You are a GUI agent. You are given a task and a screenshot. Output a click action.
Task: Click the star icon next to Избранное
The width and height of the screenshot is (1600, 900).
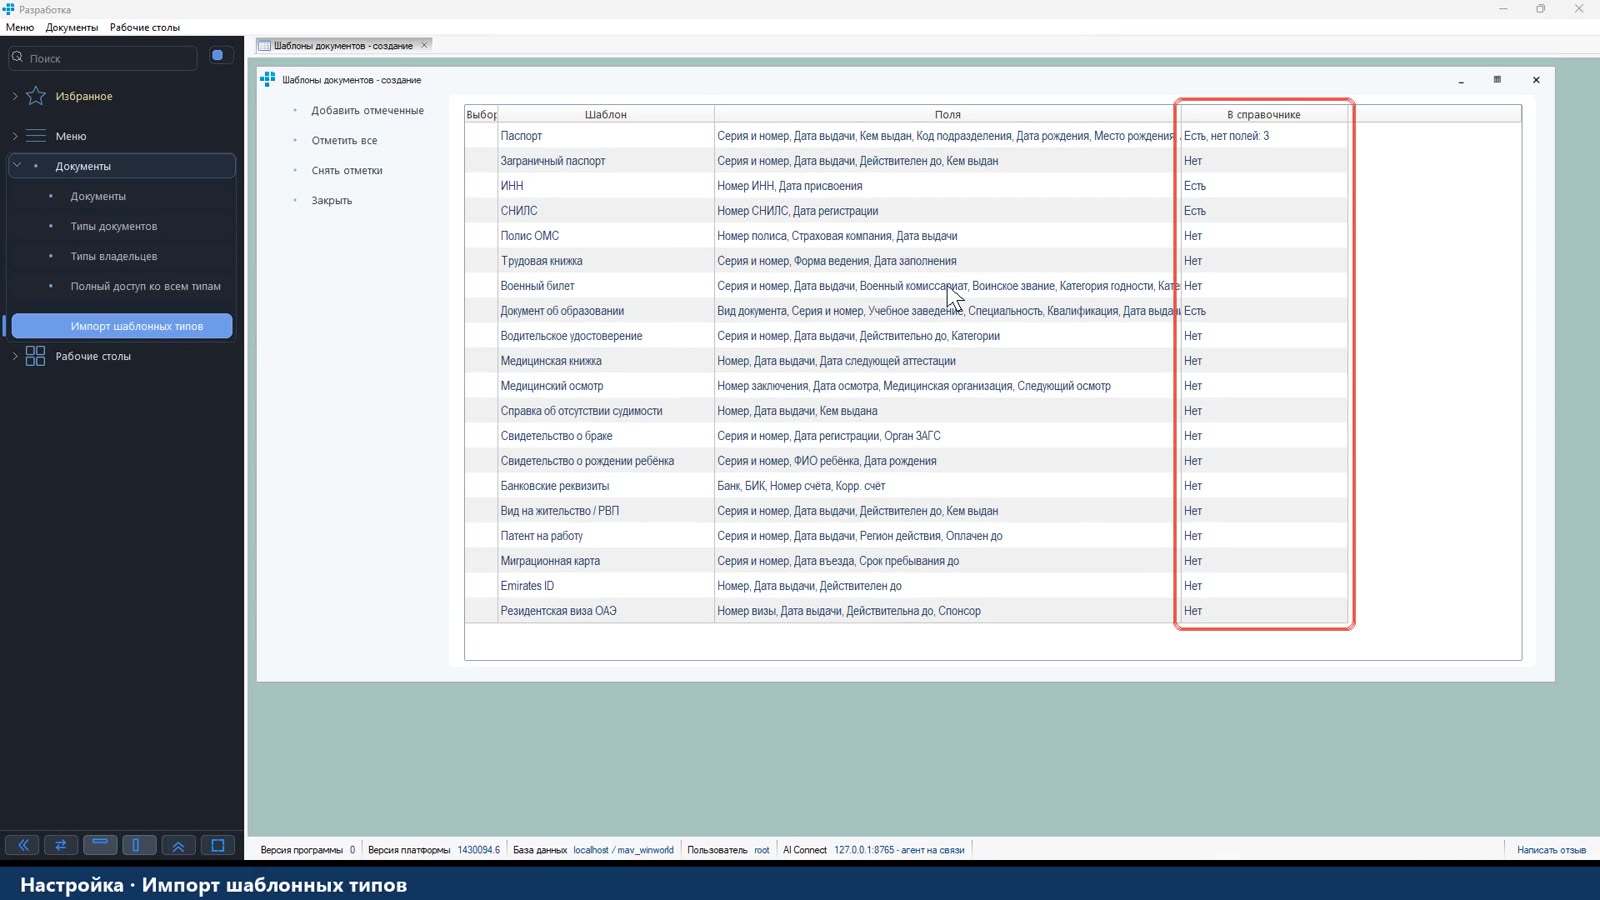point(36,96)
